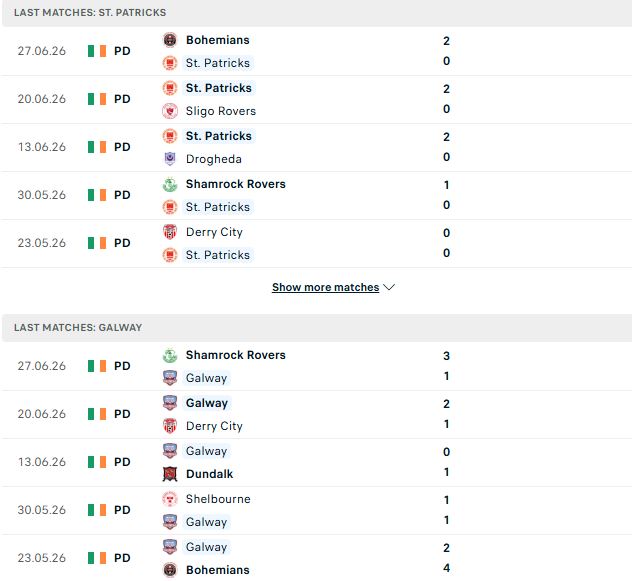
Task: Open Galway vs Dundalk team name Dundalk
Action: coord(209,474)
